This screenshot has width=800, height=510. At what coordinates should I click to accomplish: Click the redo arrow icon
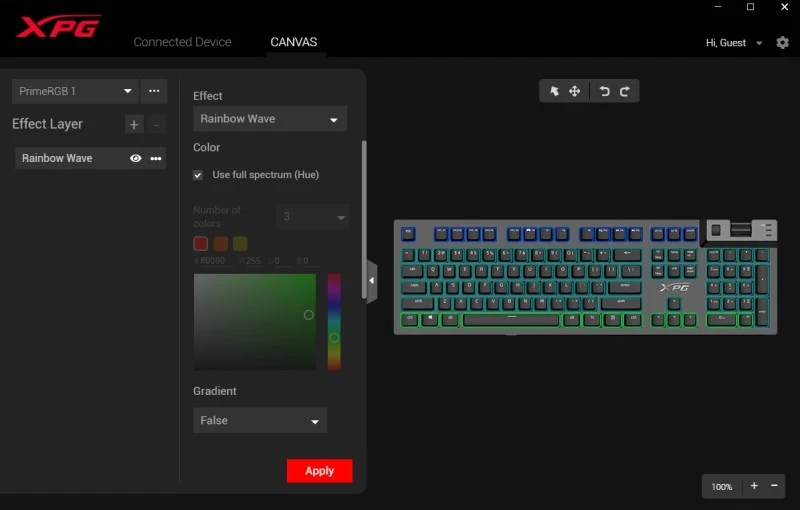coord(625,91)
